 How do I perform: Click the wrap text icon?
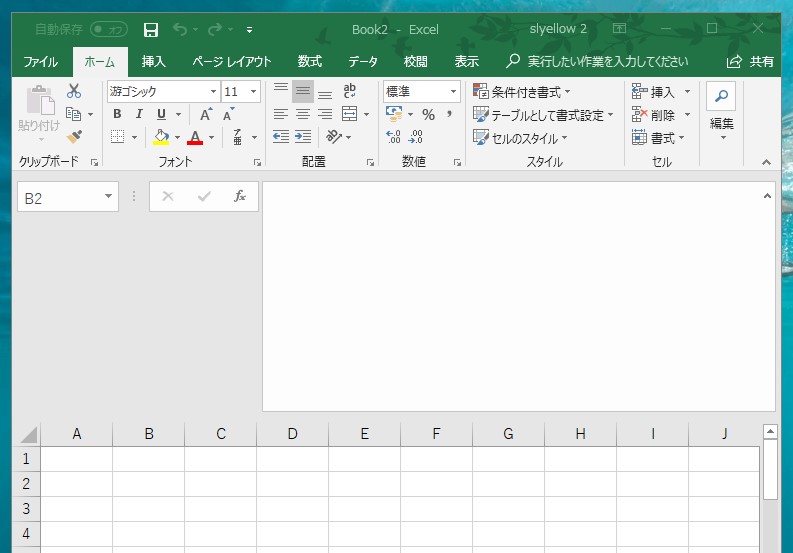pos(349,91)
